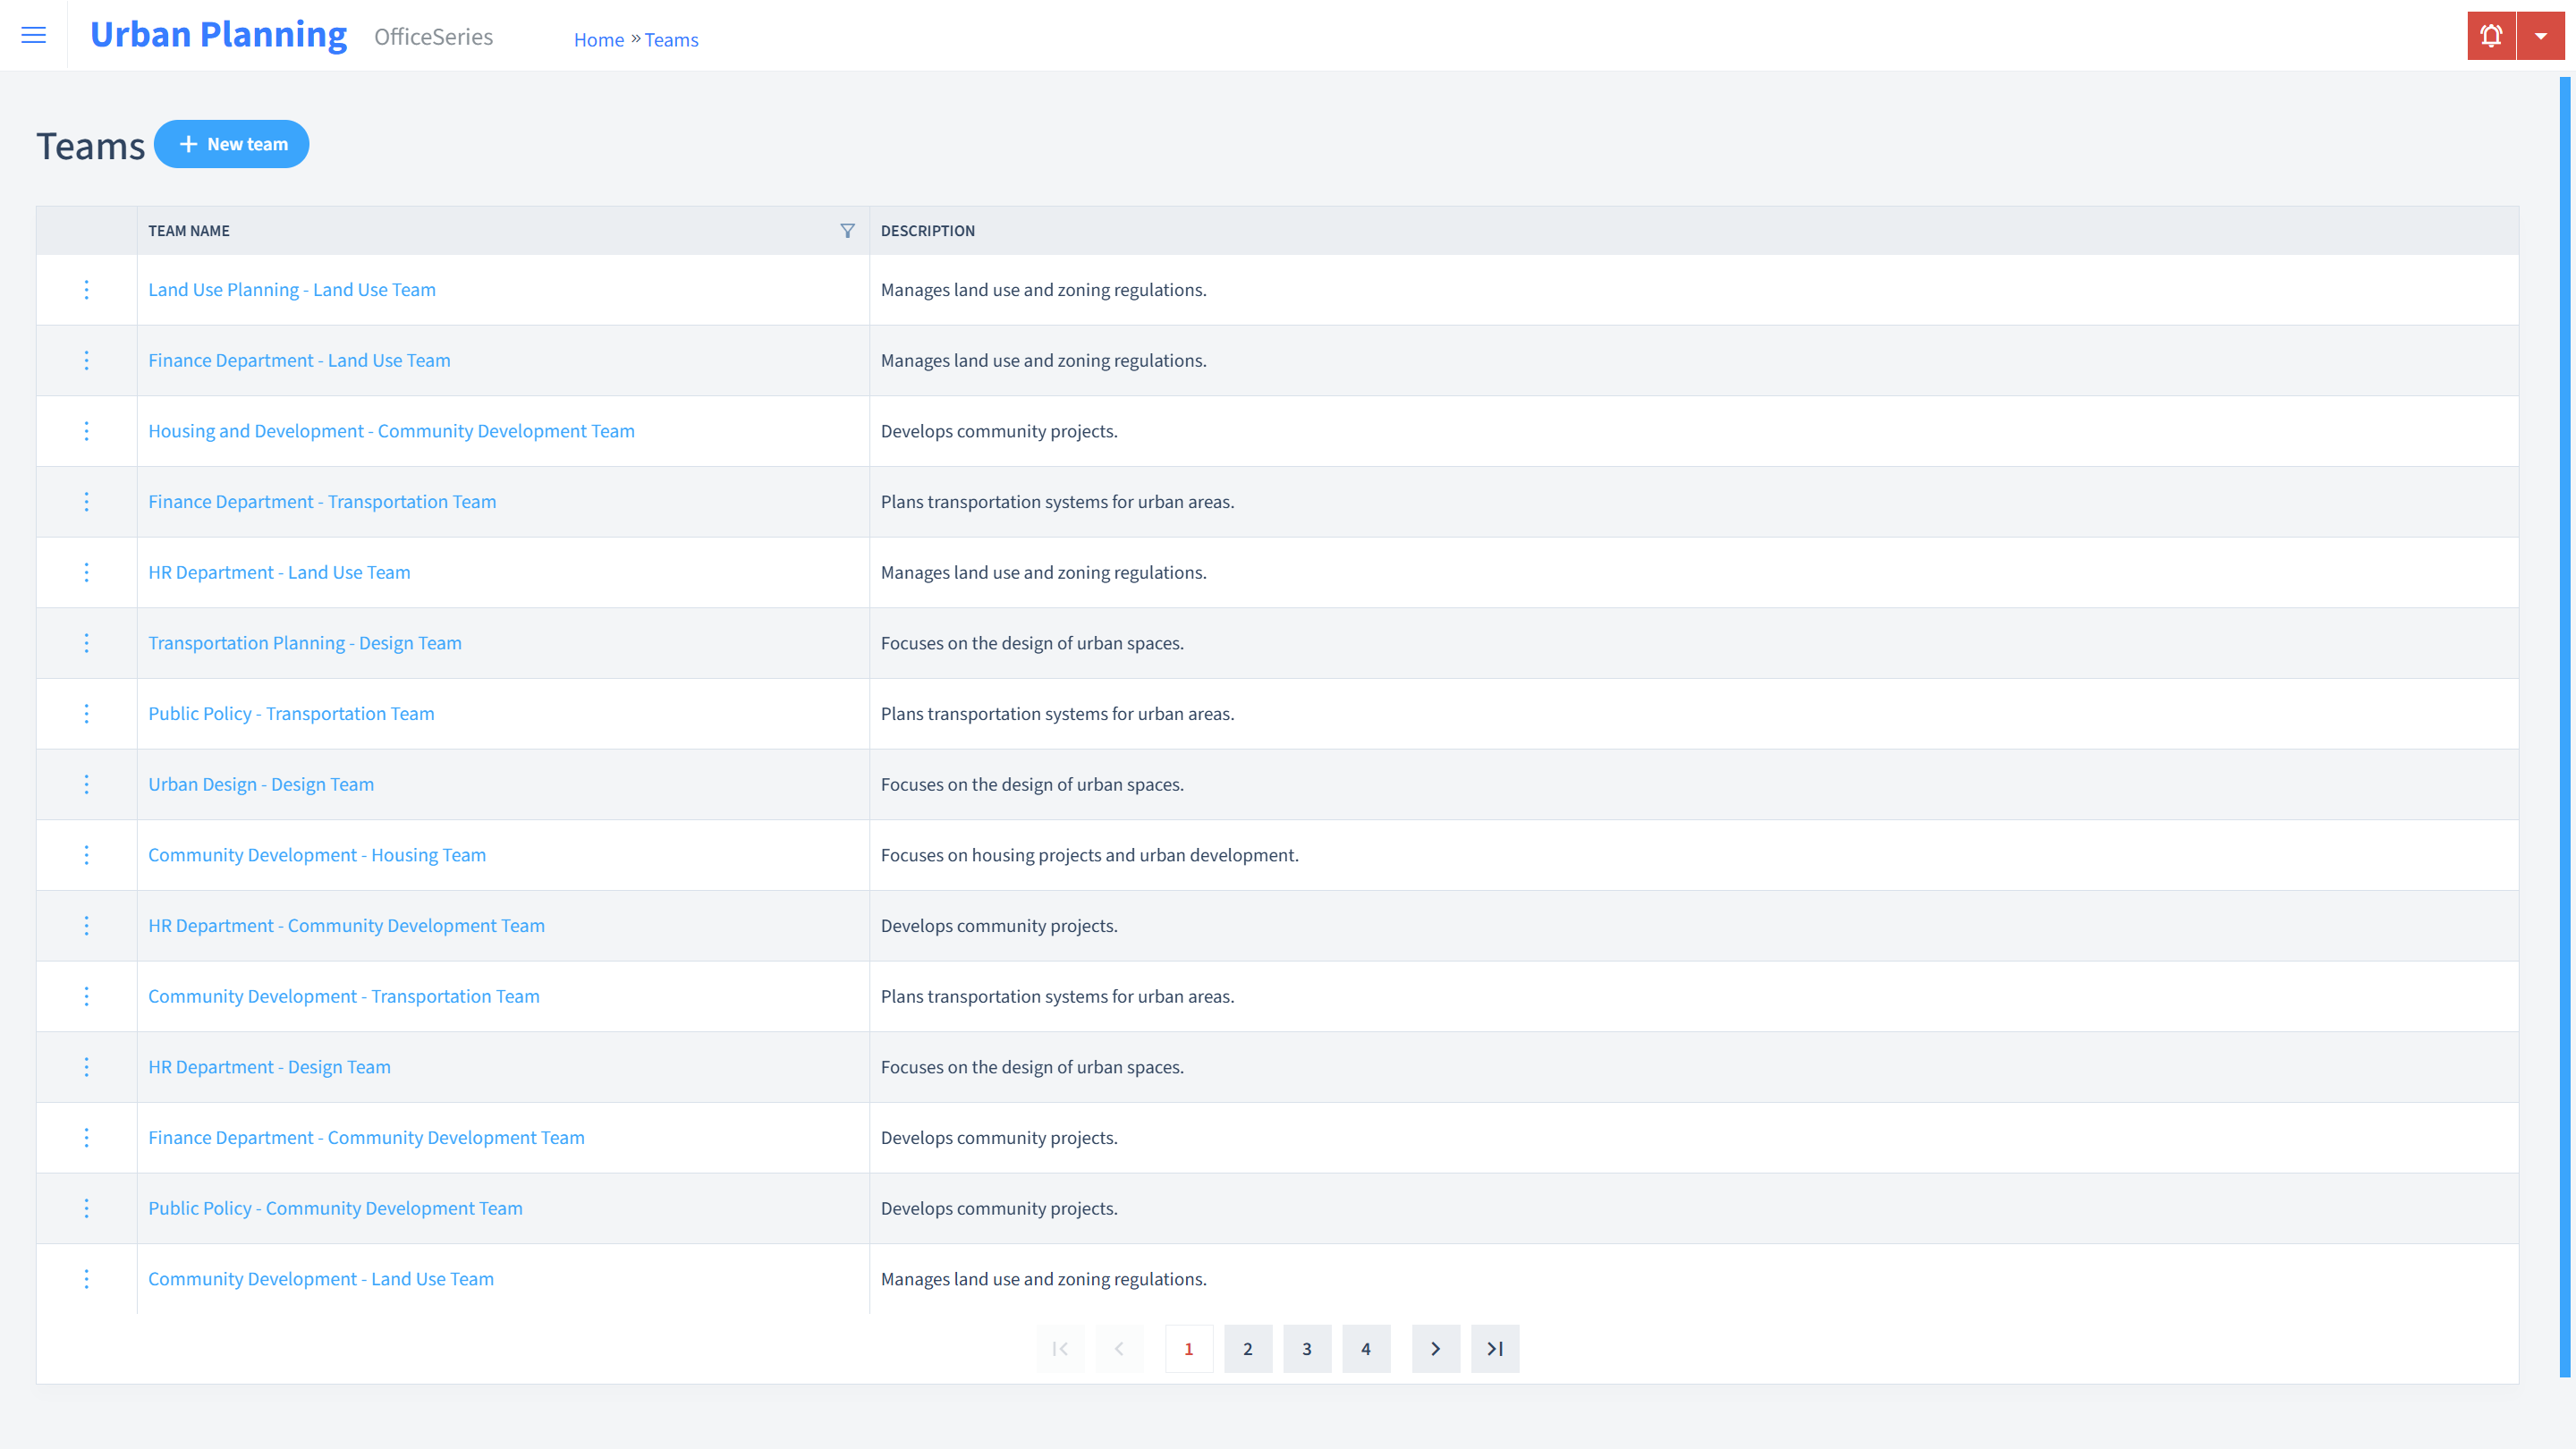Click the first page navigation arrow
The image size is (2576, 1449).
pos(1060,1348)
